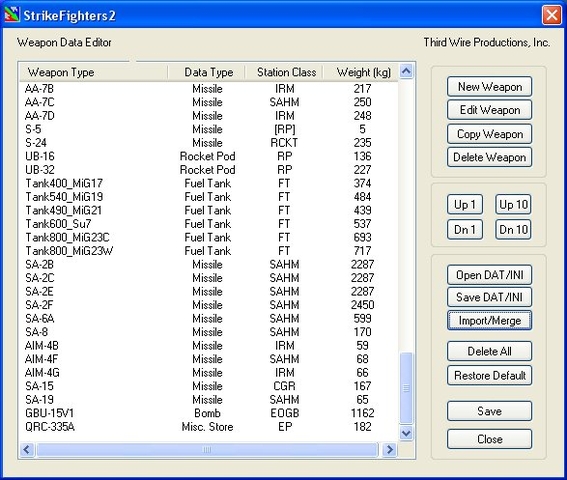Click the vertical scrollbar up arrow
The height and width of the screenshot is (480, 567).
pos(406,71)
